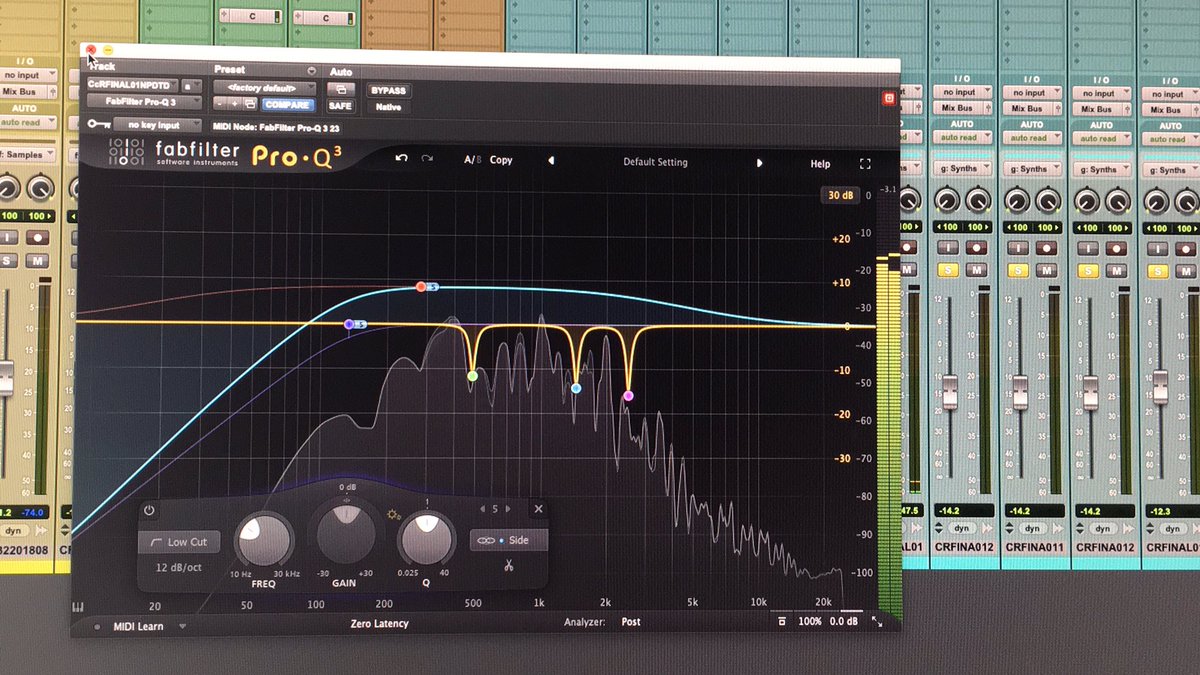The height and width of the screenshot is (675, 1200).
Task: Click the MIDI Learn button
Action: 139,627
